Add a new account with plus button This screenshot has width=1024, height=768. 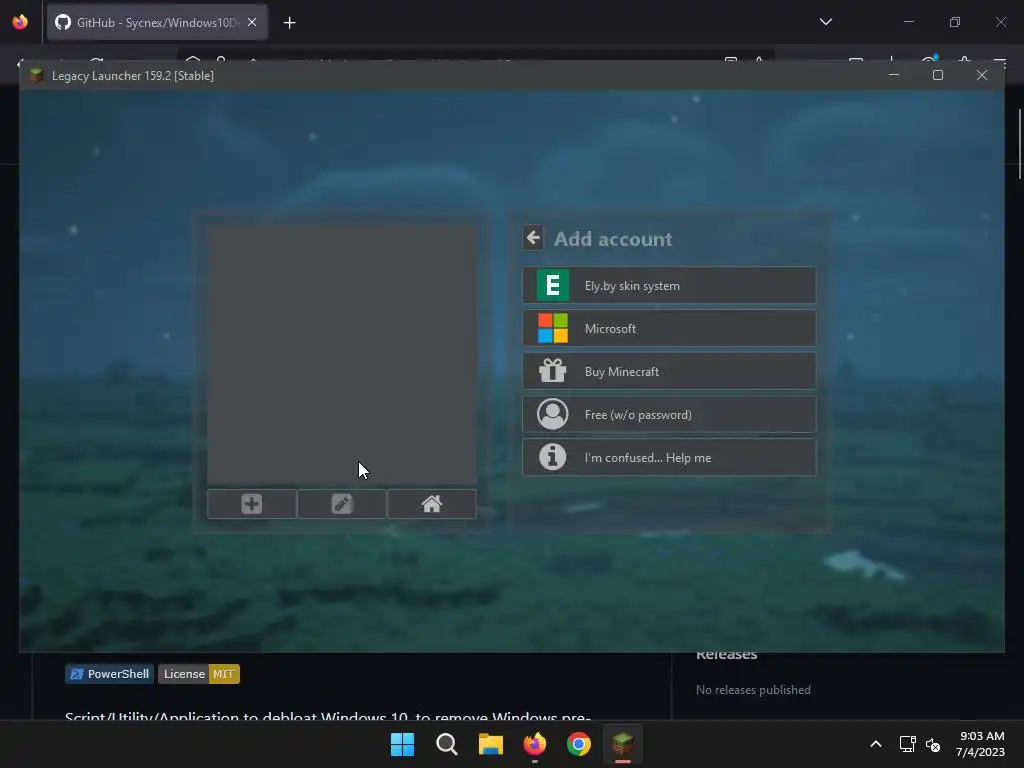click(x=251, y=504)
